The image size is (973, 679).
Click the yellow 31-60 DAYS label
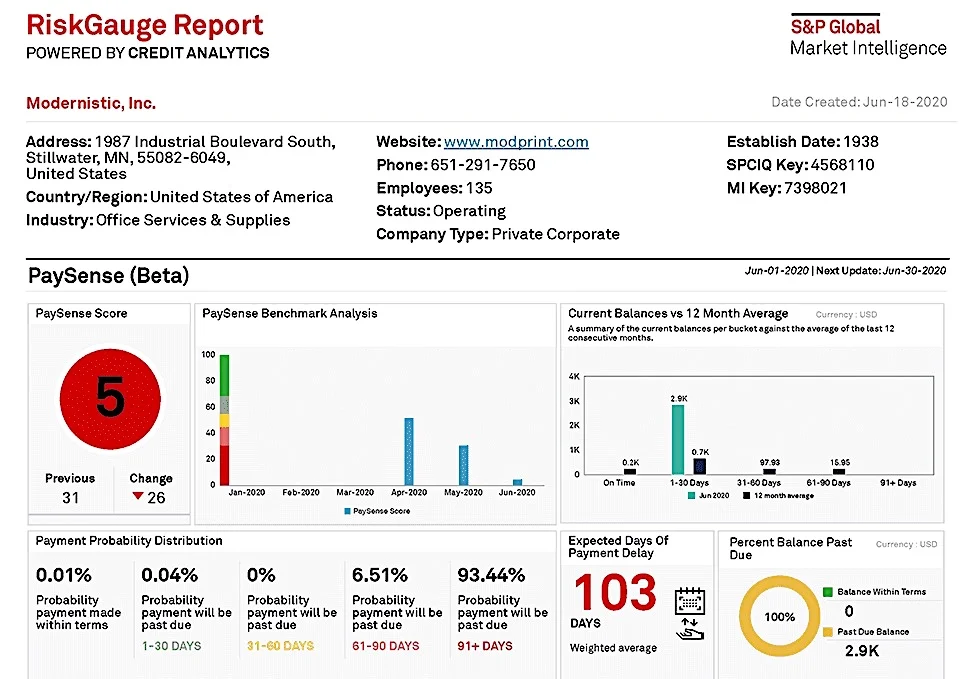pyautogui.click(x=280, y=645)
